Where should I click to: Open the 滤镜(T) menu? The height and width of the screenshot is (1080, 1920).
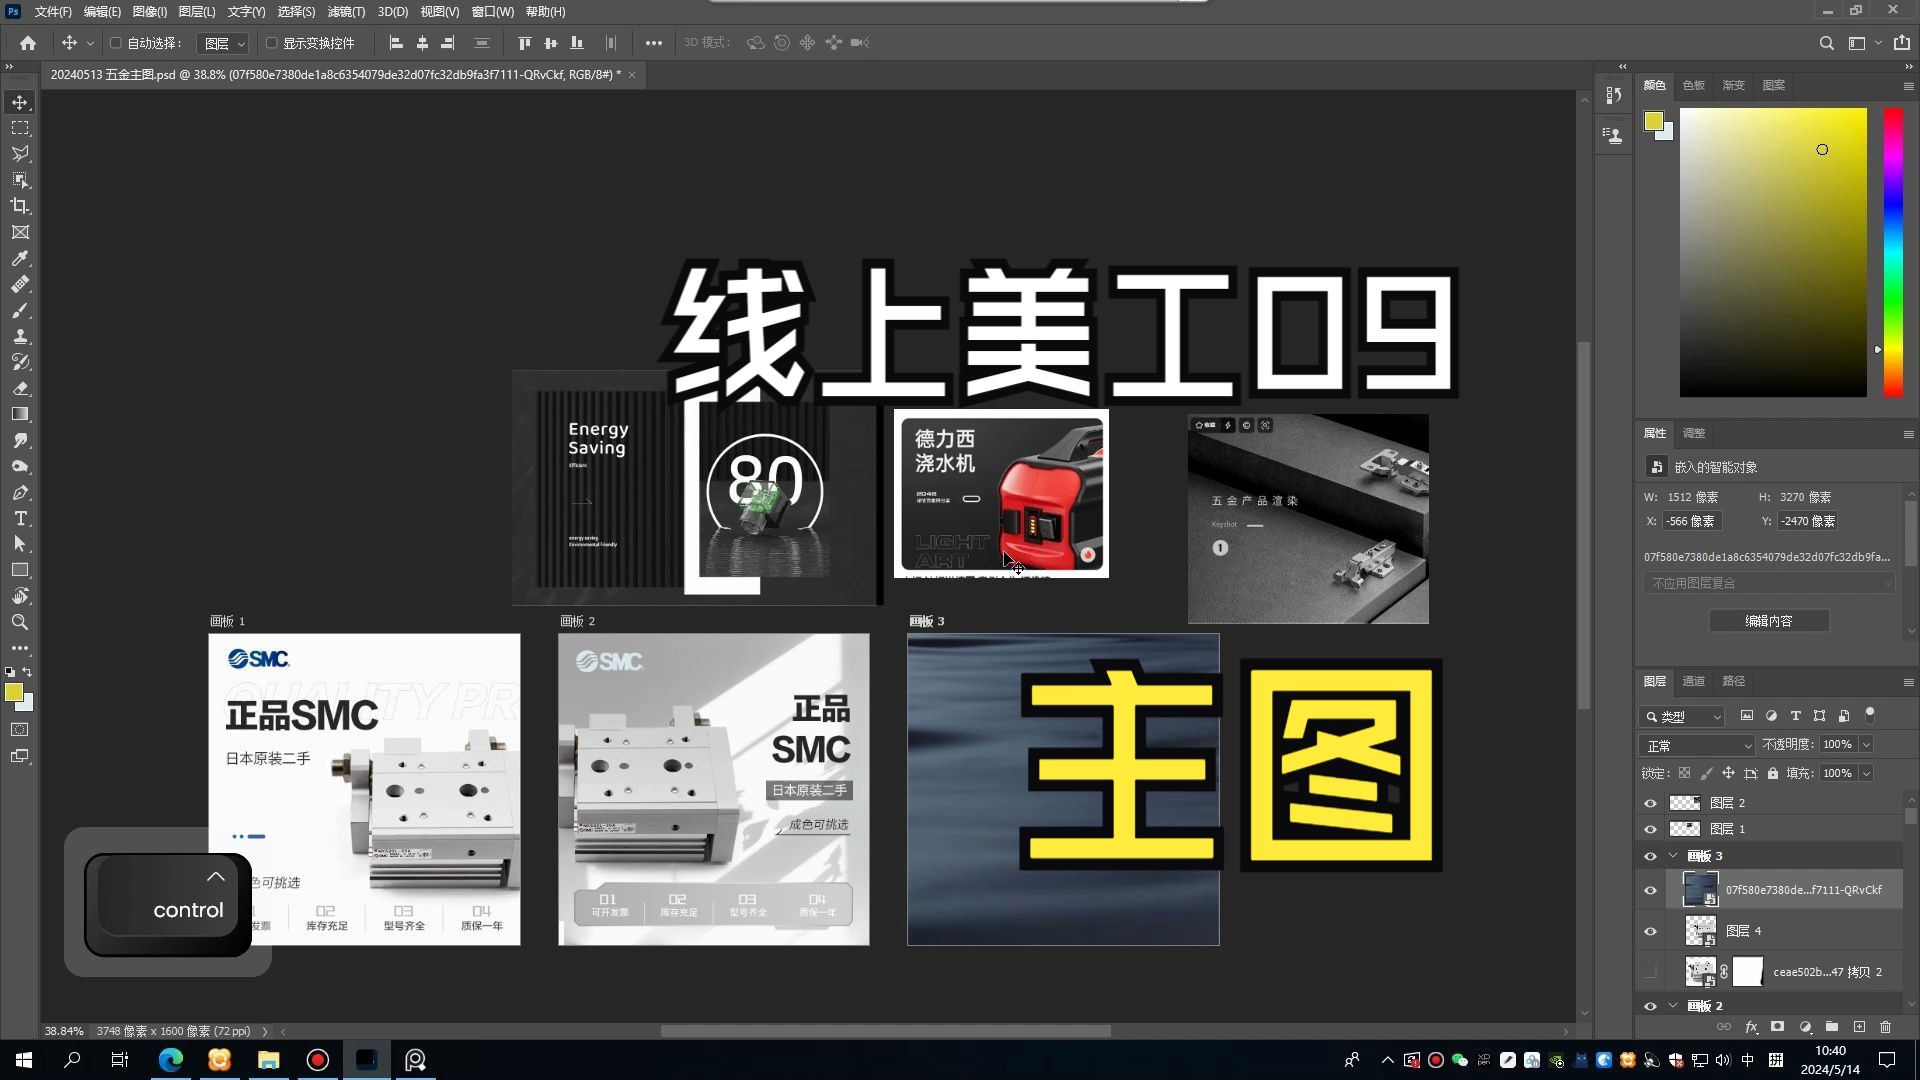point(346,12)
